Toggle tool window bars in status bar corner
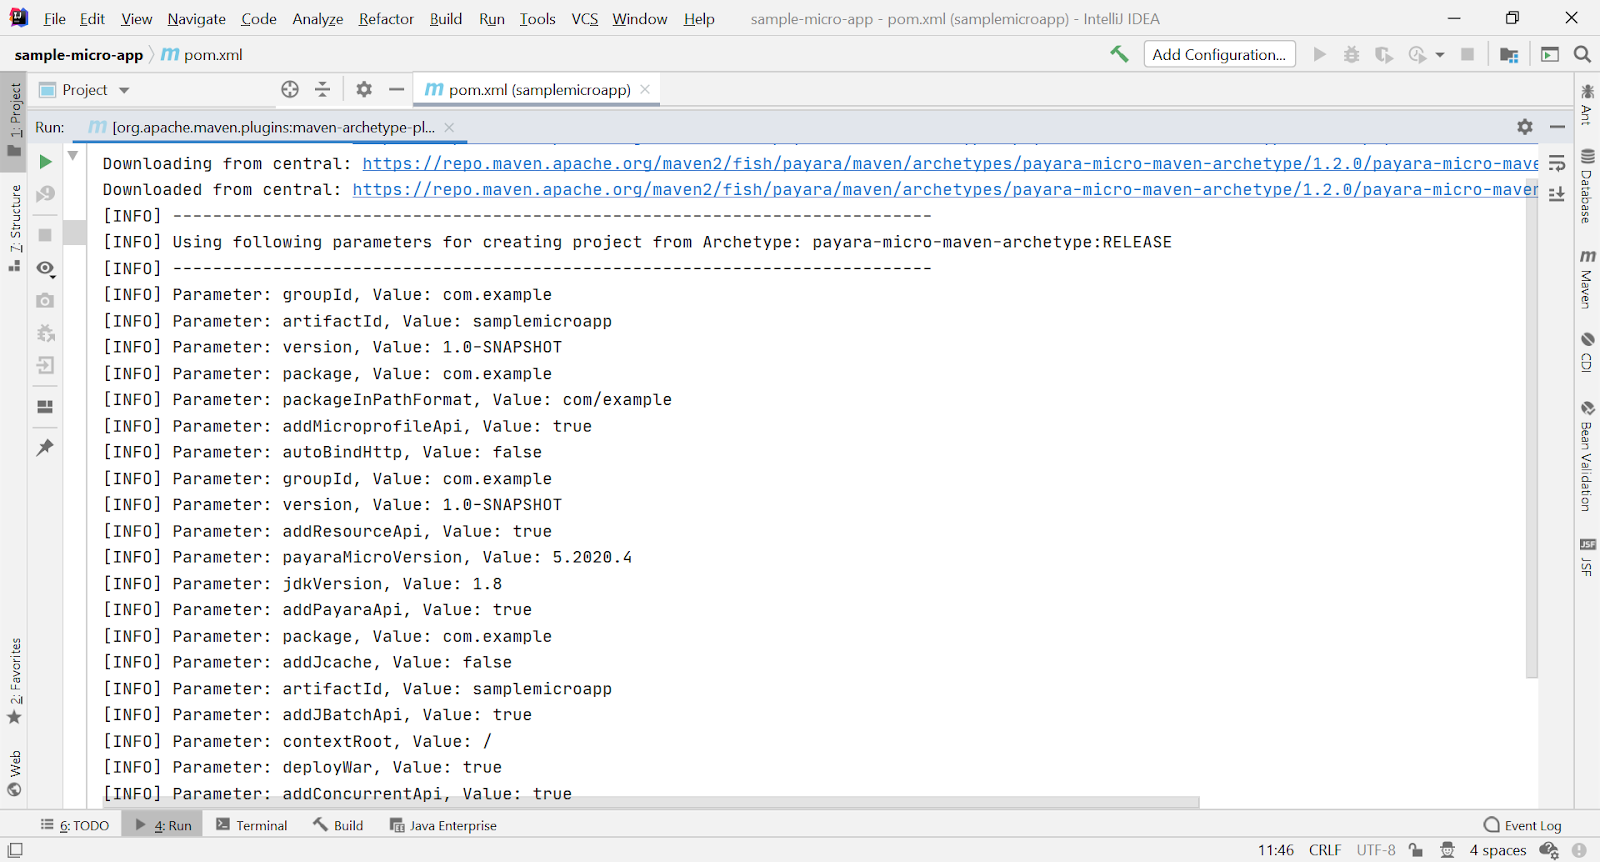The width and height of the screenshot is (1600, 862). pyautogui.click(x=15, y=850)
